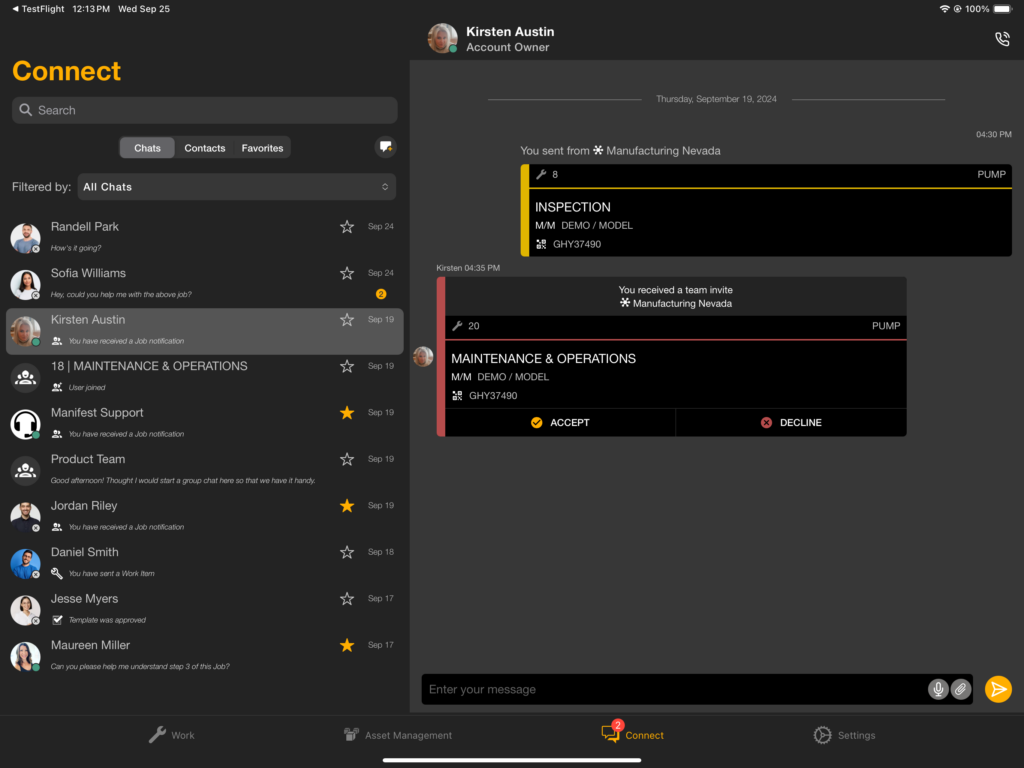Screen dimensions: 1024x768
Task: Unfavorite Maureen Miller star
Action: (347, 645)
